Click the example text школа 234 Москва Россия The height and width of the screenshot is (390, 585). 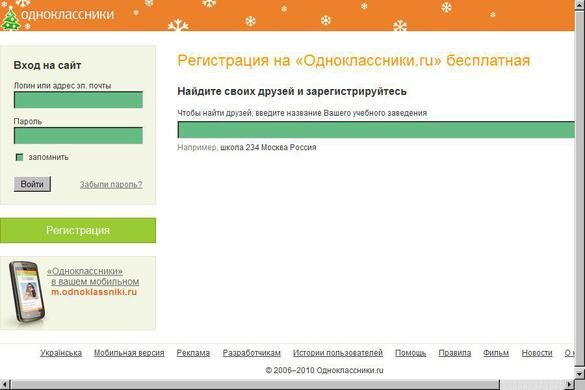268,147
